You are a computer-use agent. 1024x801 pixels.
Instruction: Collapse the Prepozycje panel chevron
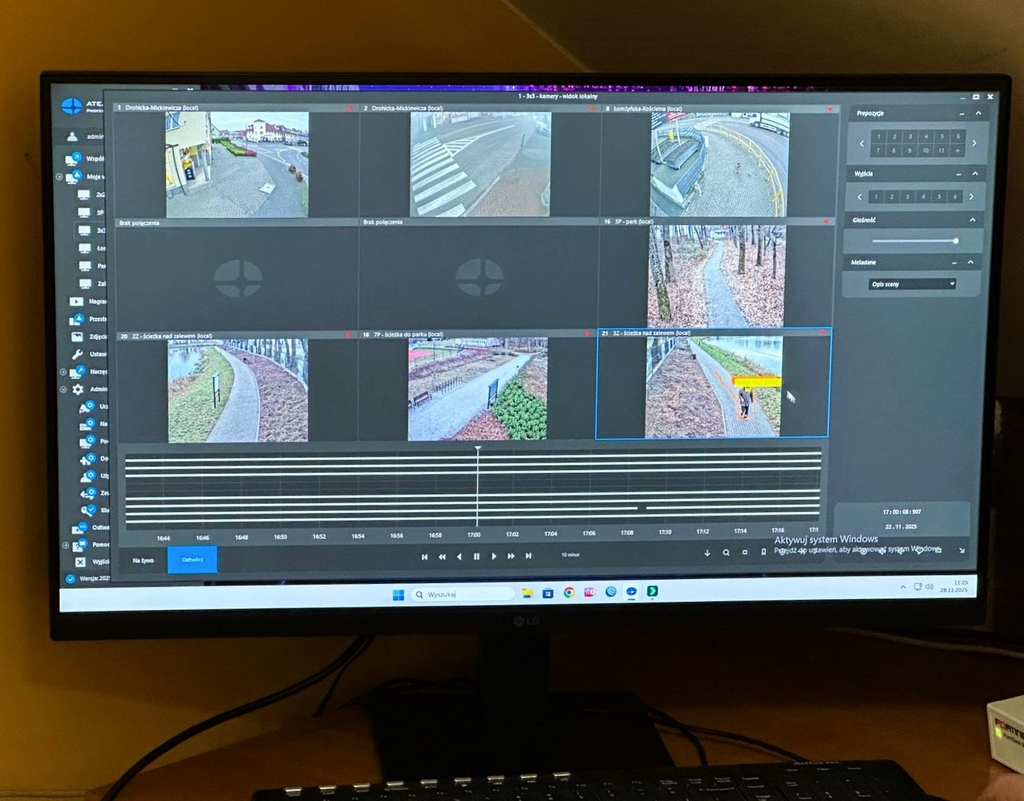[977, 114]
